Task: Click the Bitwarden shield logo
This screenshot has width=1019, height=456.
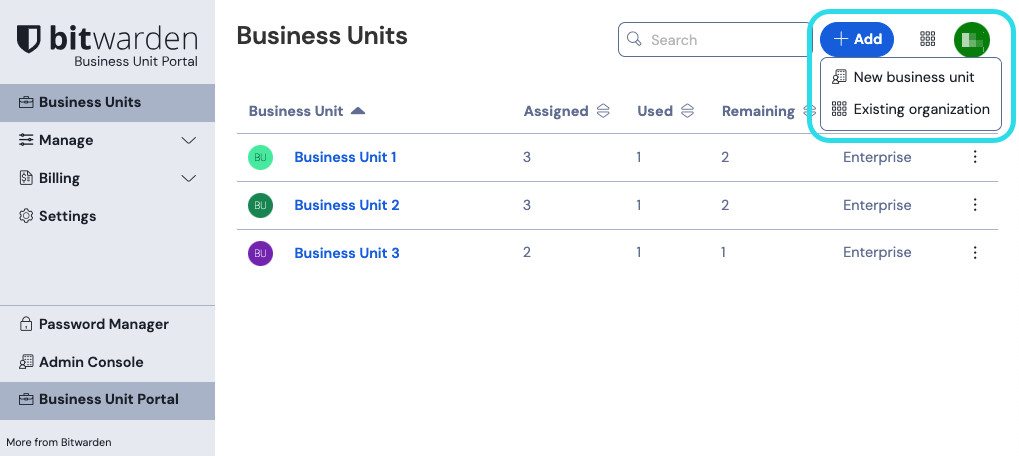Action: [x=30, y=40]
